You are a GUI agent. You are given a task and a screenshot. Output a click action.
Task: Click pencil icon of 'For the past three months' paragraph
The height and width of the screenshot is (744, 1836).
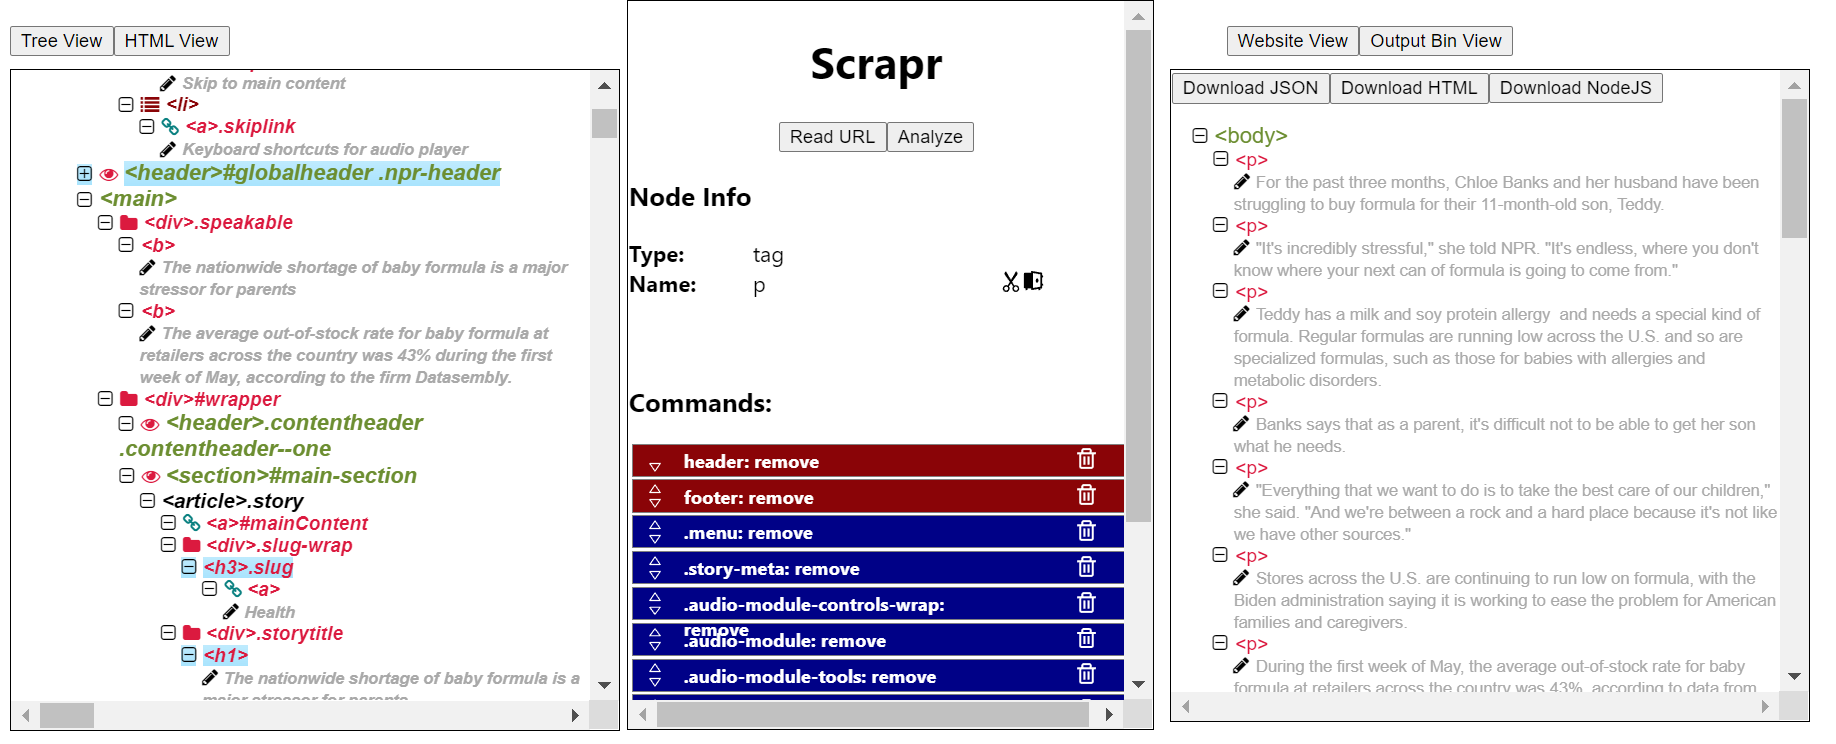1242,182
